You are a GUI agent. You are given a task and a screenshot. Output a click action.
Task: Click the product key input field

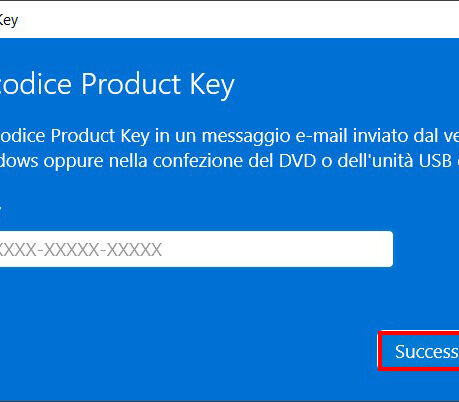click(196, 249)
